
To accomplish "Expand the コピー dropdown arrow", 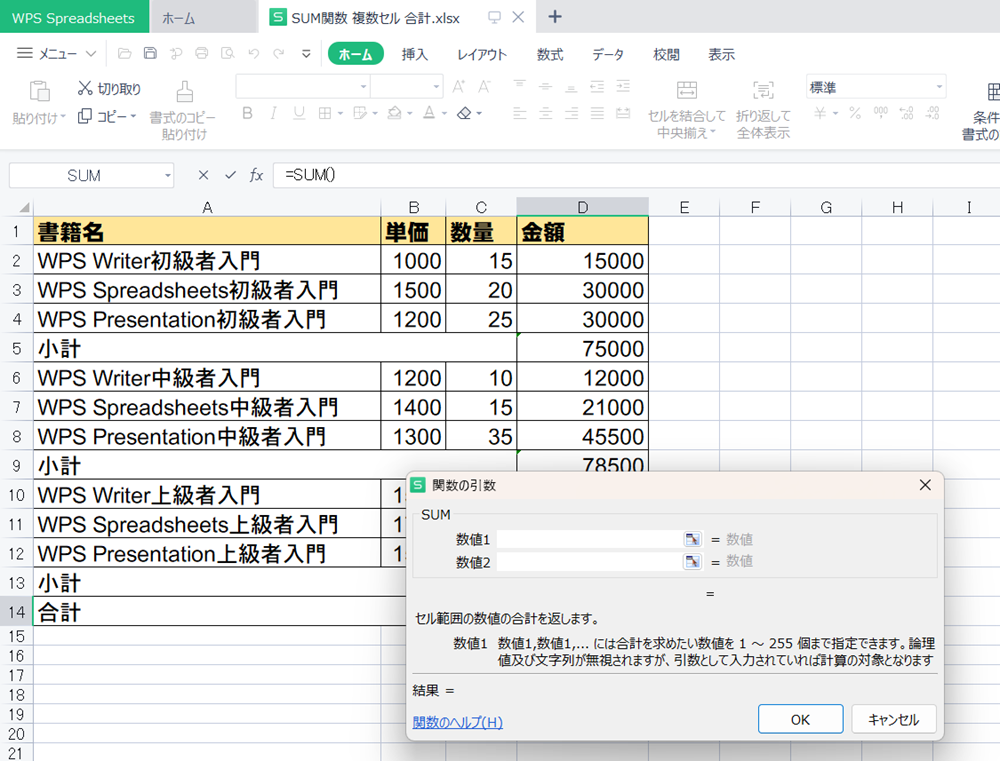I will click(x=133, y=116).
